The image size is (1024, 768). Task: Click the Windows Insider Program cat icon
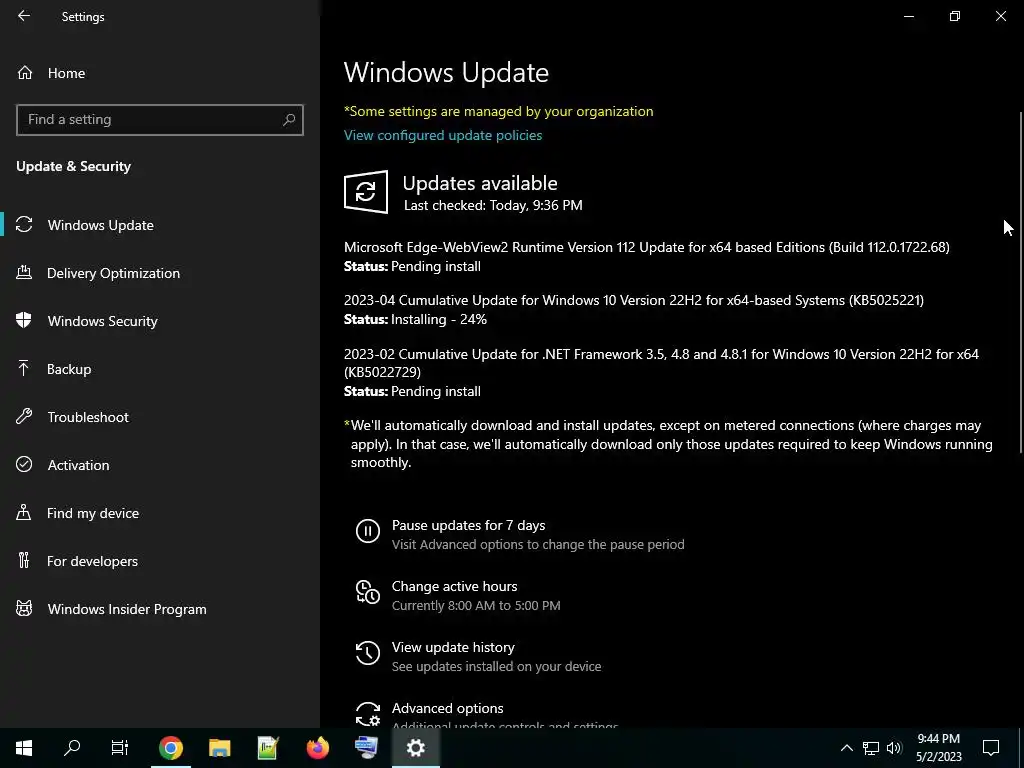point(24,609)
